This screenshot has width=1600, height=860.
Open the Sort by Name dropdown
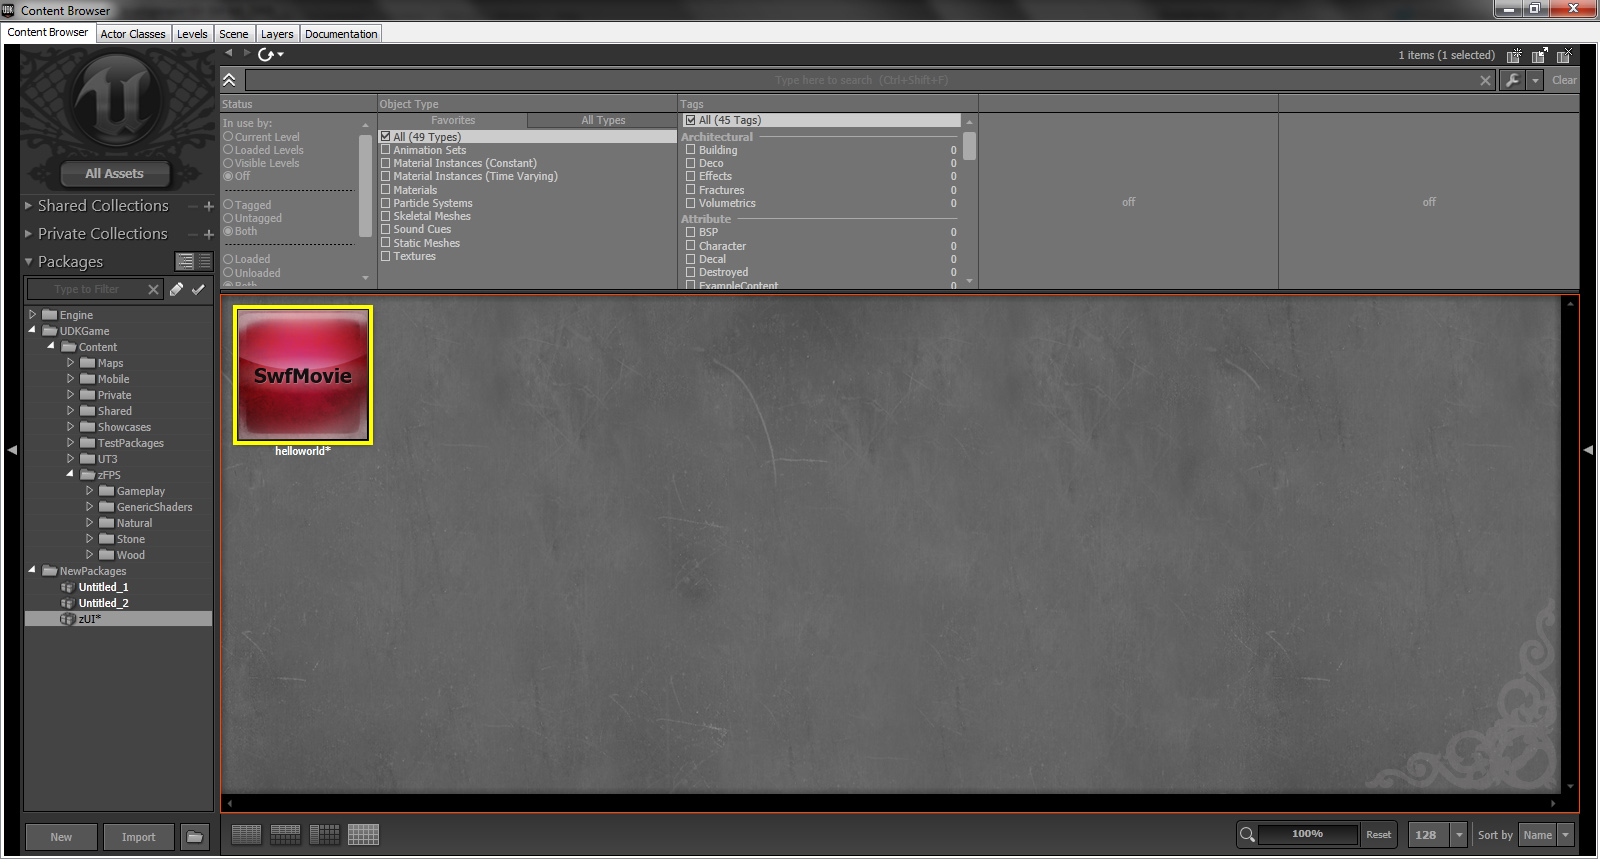coord(1545,835)
